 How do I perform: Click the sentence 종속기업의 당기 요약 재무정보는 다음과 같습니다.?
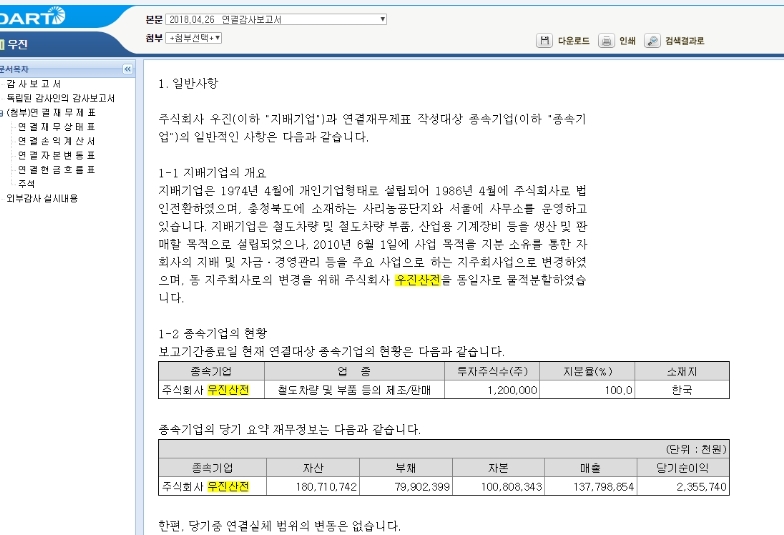pyautogui.click(x=290, y=430)
